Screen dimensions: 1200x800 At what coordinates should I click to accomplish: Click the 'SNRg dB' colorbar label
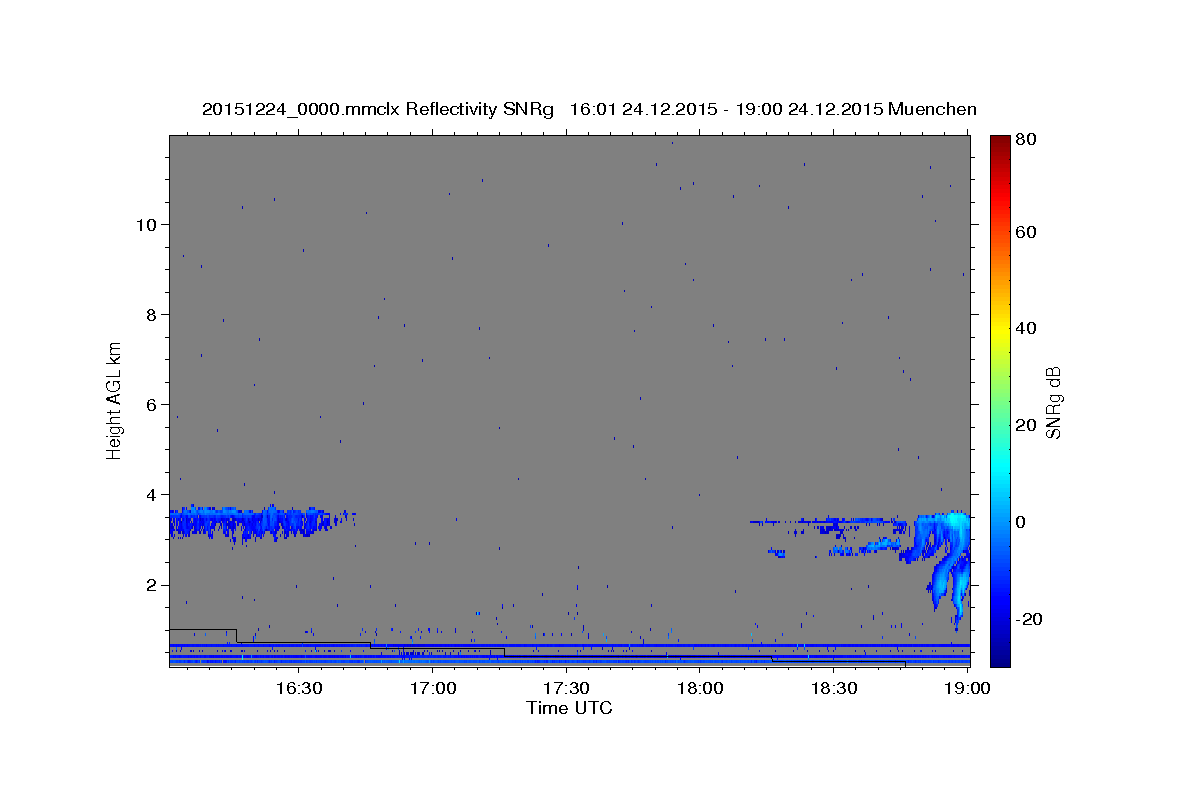pyautogui.click(x=1053, y=402)
